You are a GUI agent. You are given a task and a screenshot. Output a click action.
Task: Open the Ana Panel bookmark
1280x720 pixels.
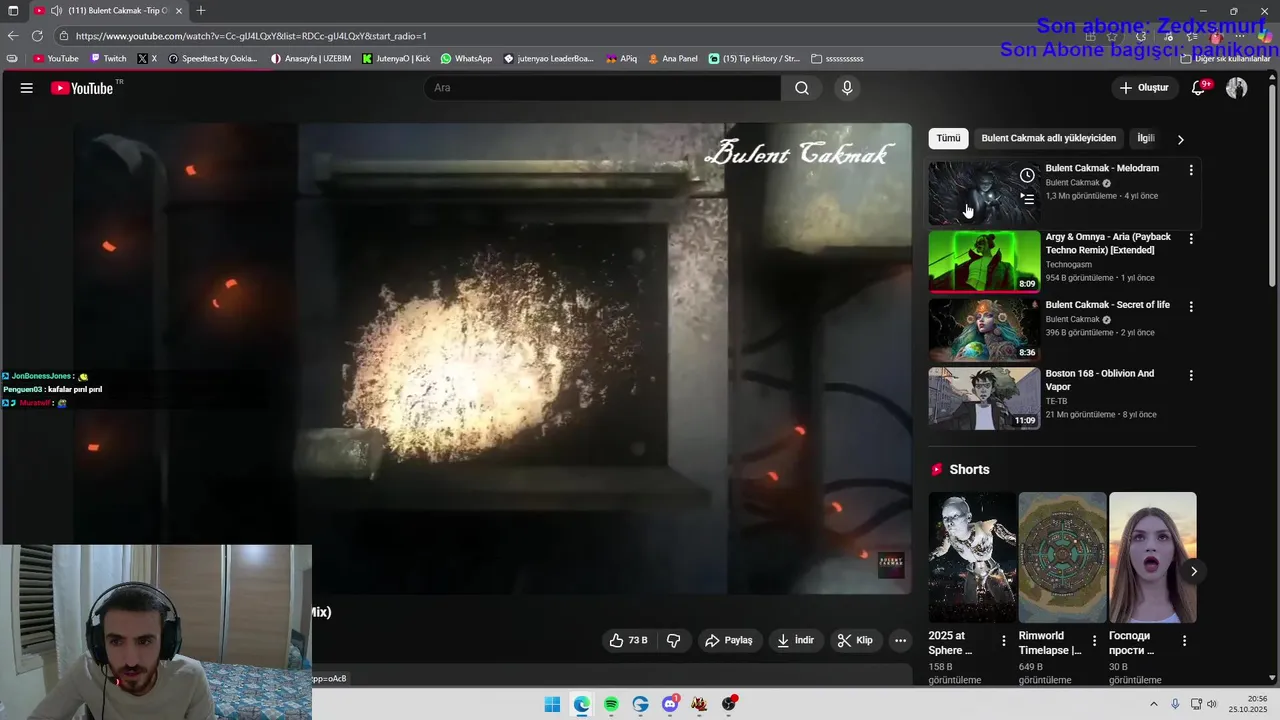[x=673, y=59]
